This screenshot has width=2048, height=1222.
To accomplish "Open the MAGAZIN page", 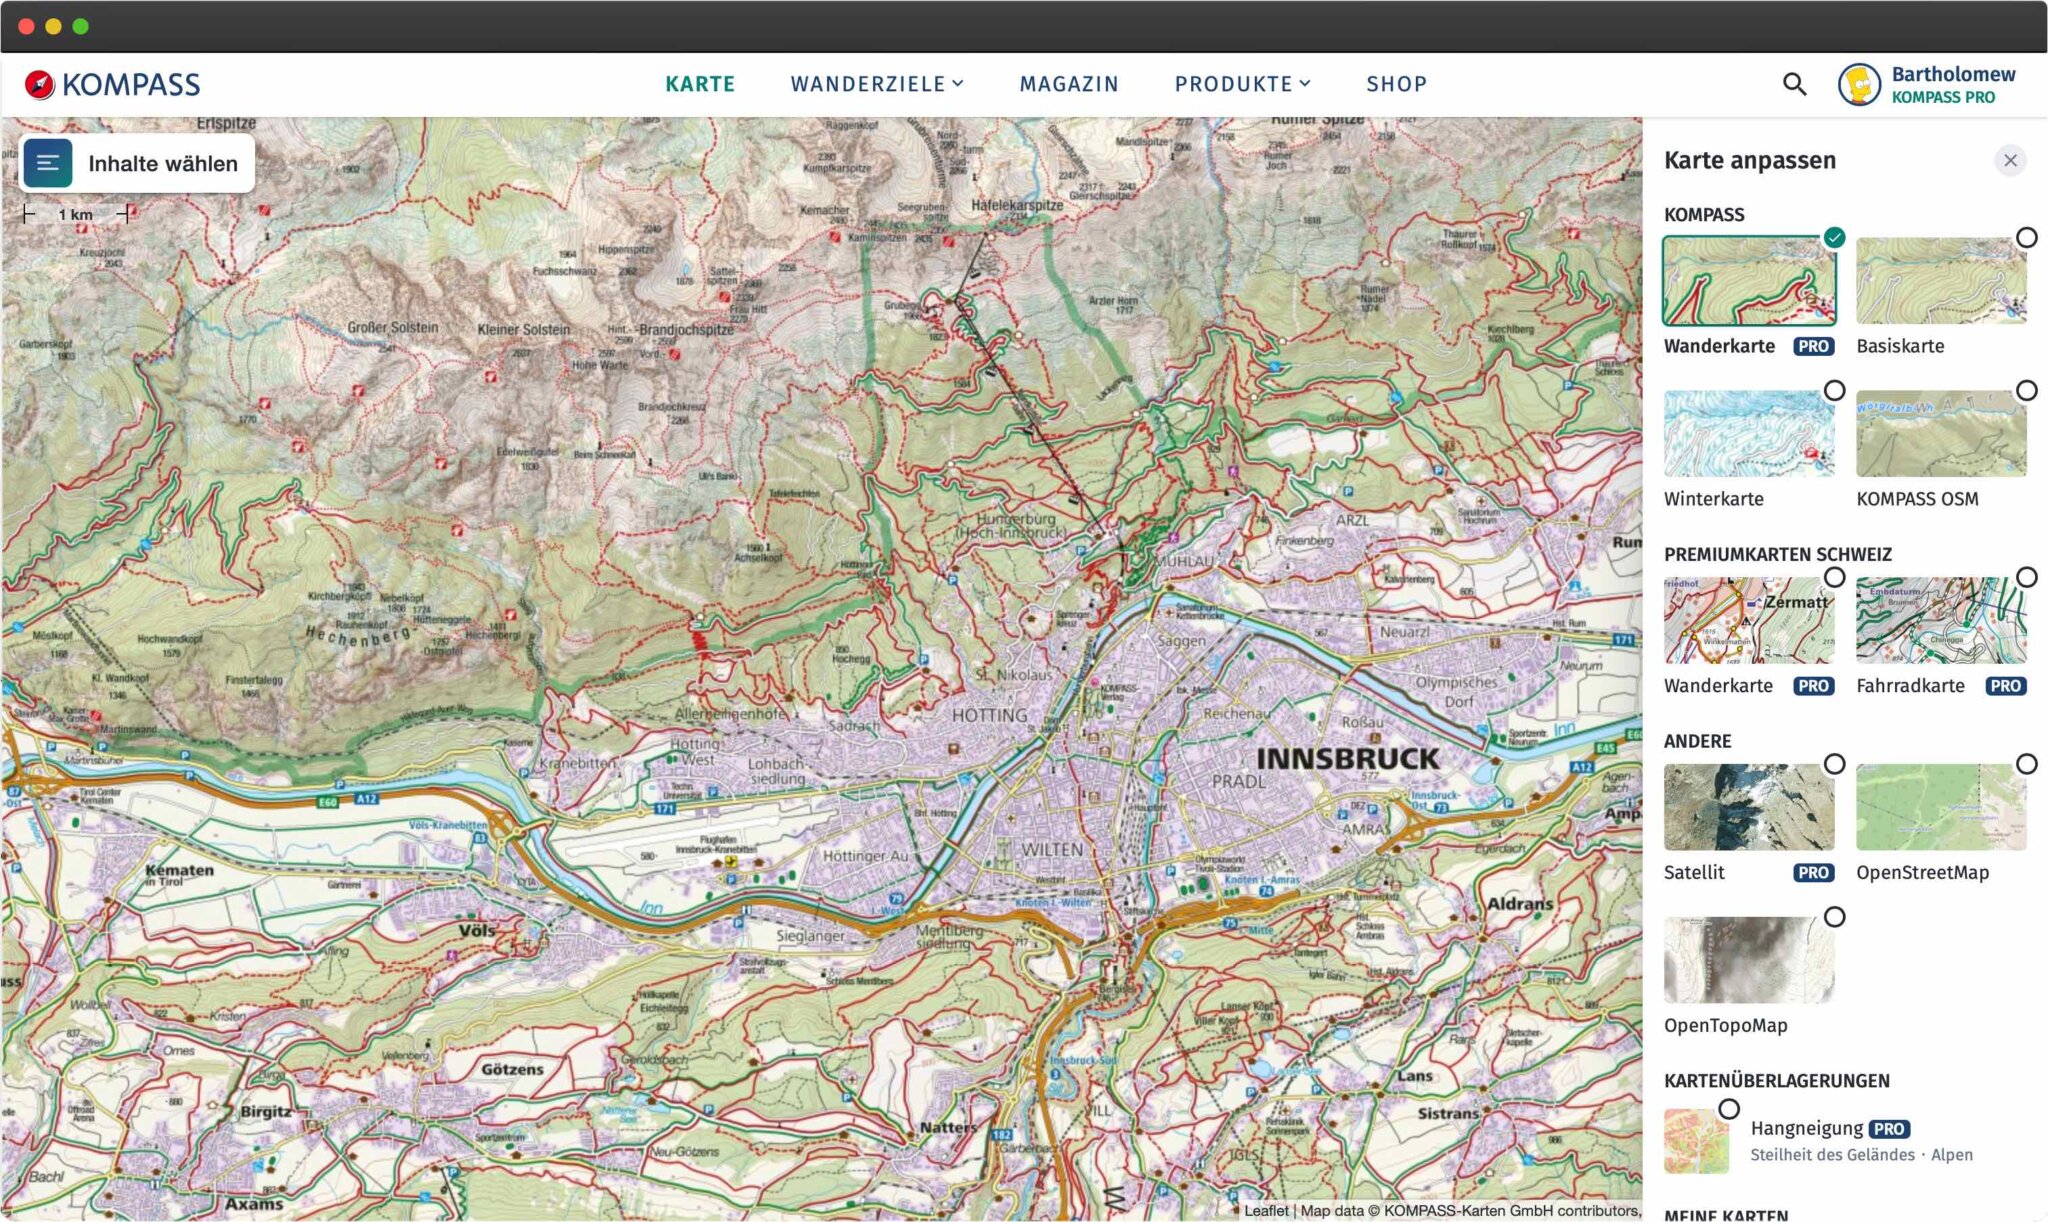I will point(1069,84).
